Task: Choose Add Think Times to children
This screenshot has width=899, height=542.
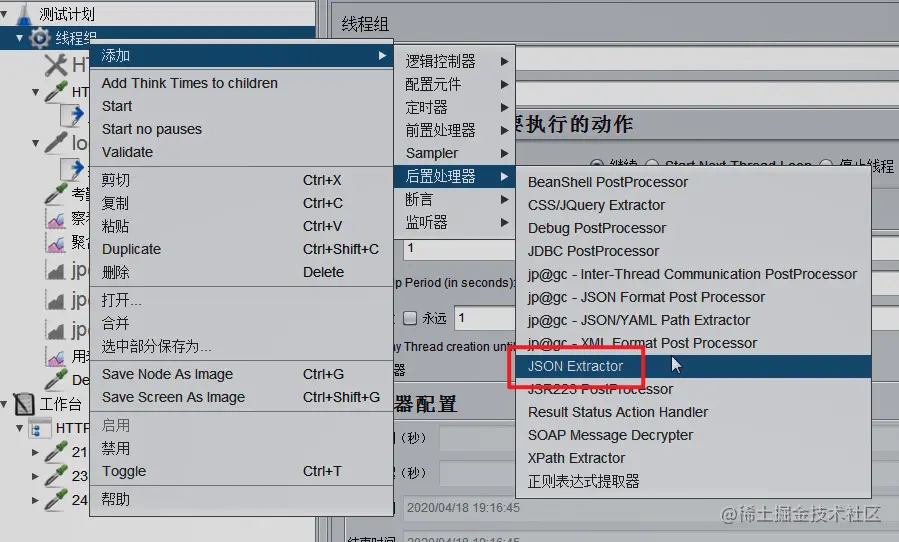Action: [241, 83]
